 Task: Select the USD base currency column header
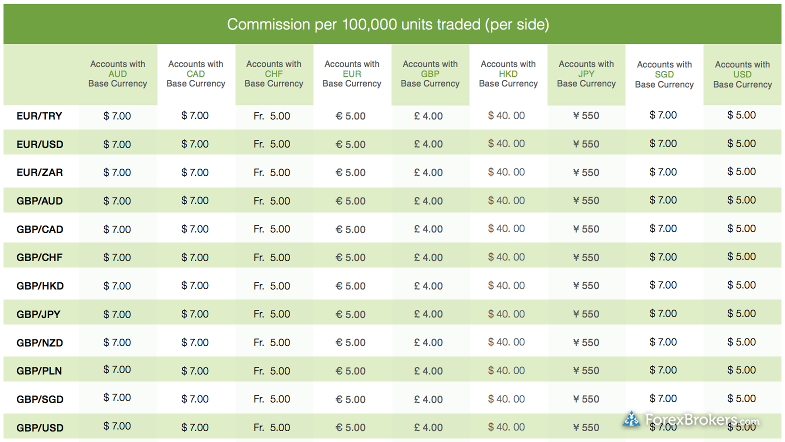click(x=742, y=75)
